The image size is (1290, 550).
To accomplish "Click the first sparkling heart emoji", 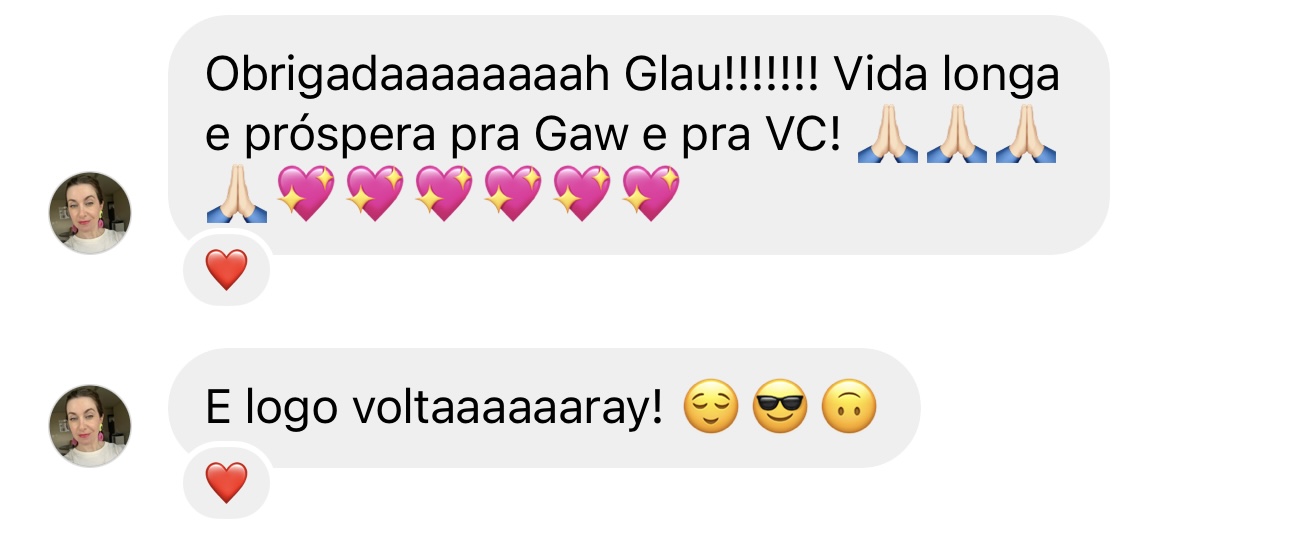I will pos(306,194).
